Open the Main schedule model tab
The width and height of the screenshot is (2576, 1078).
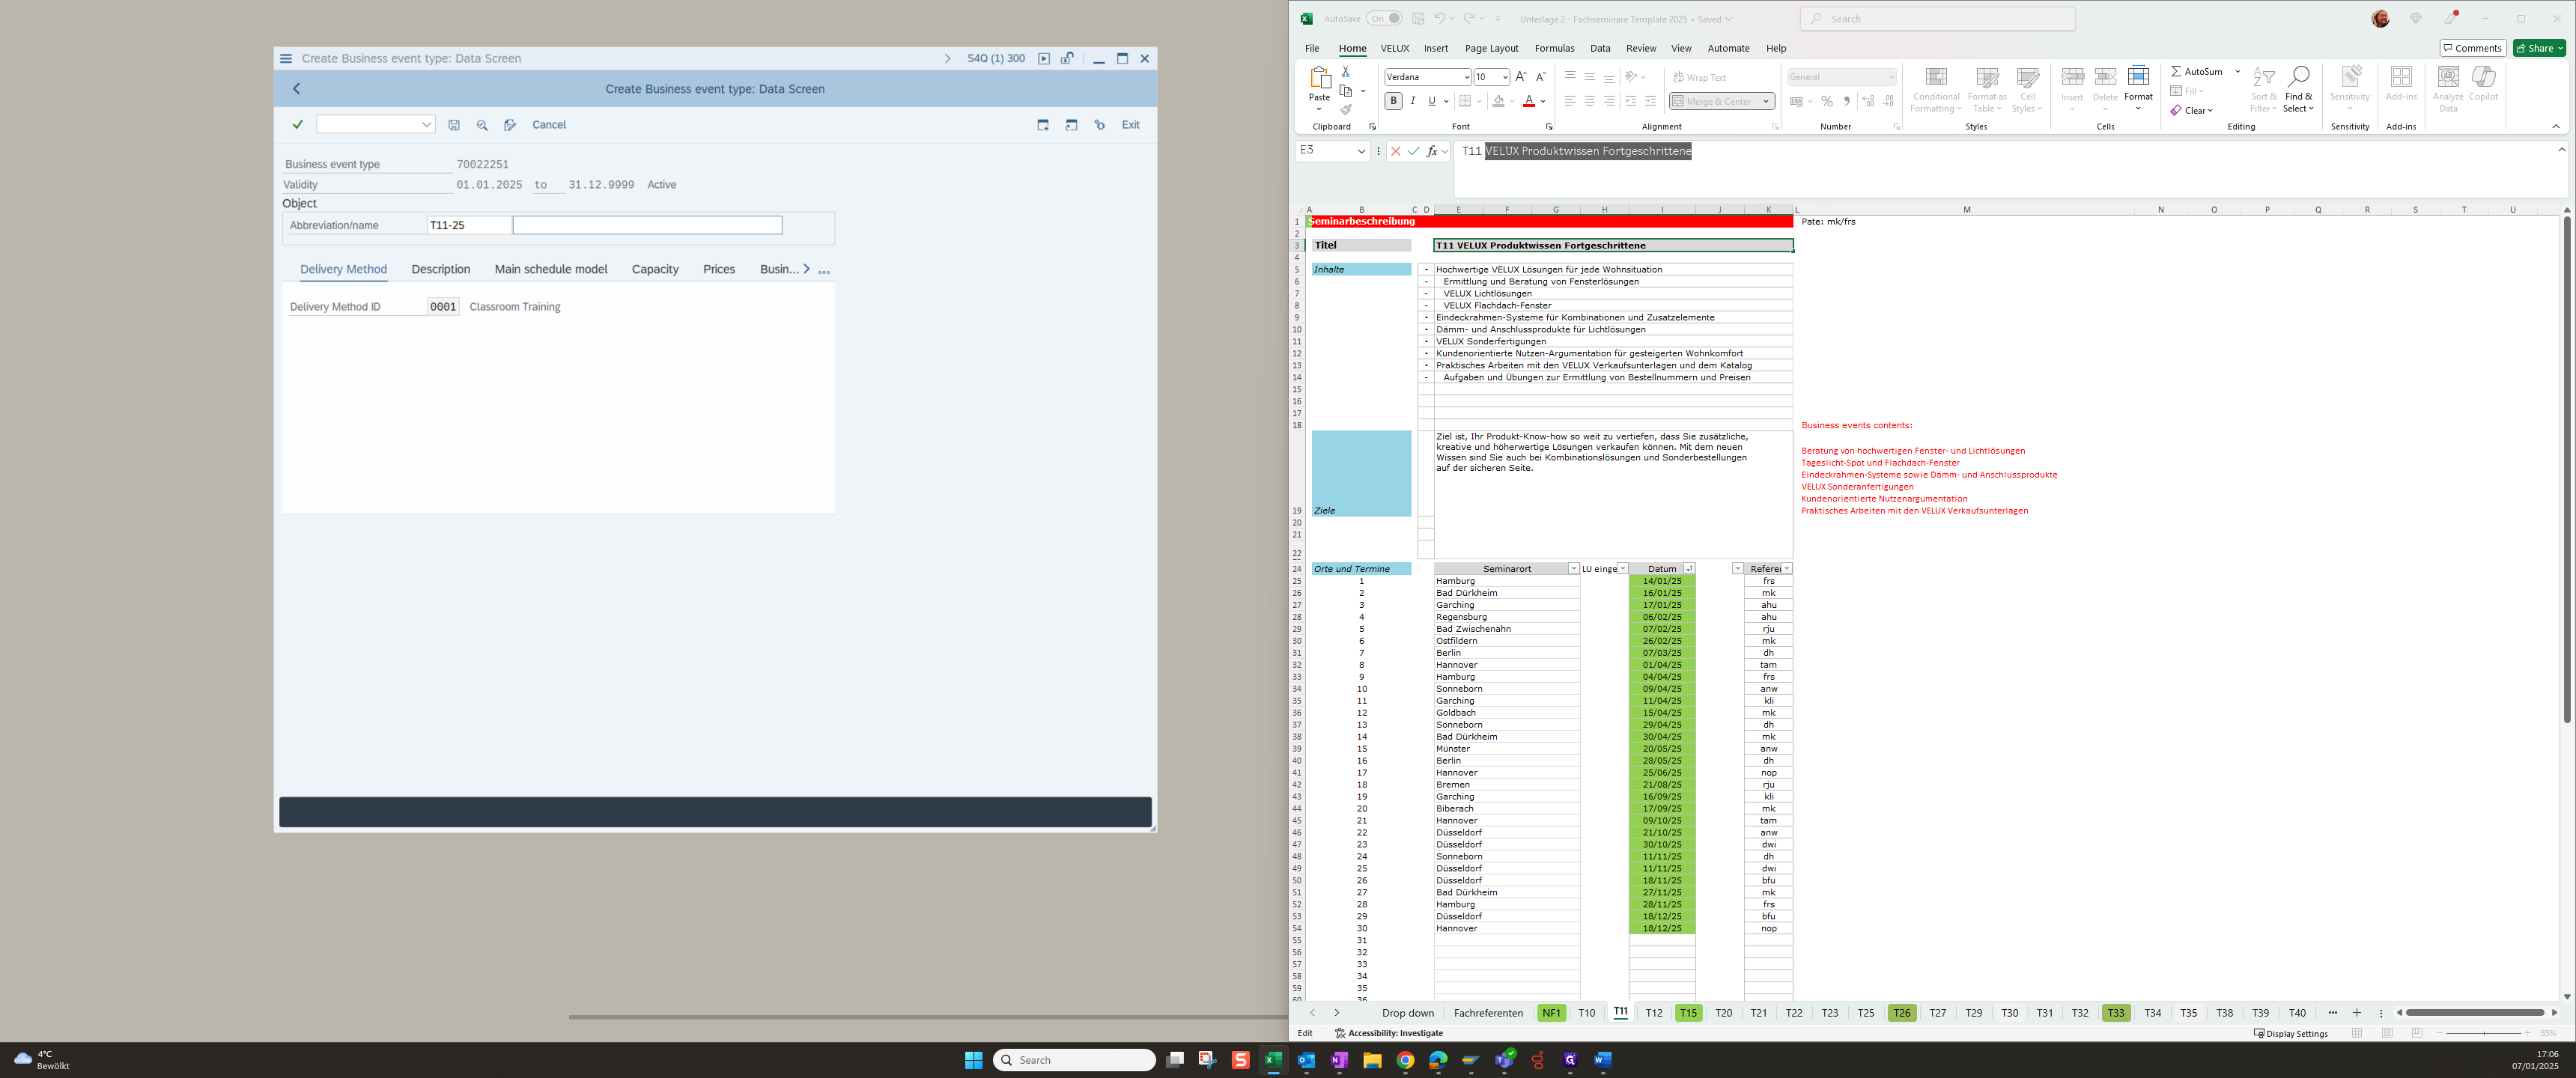click(551, 270)
